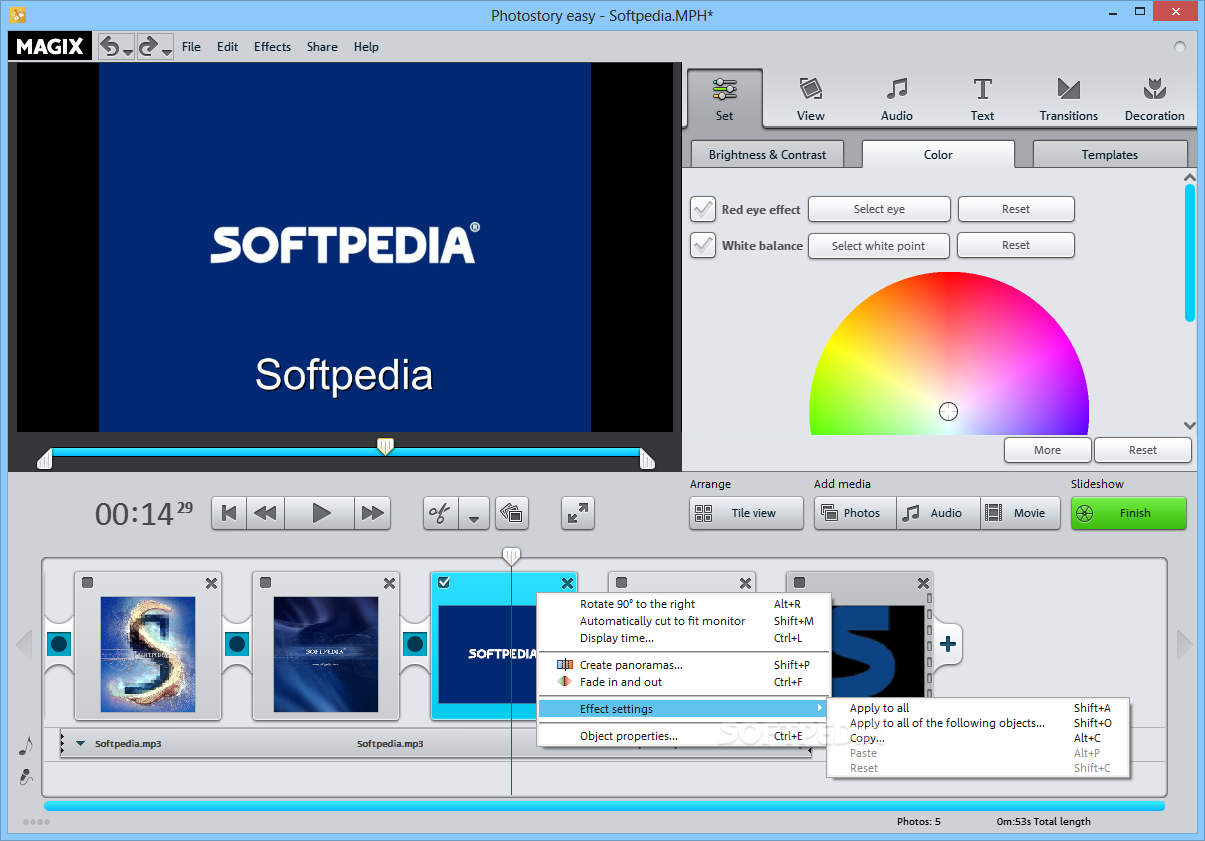Click the microphone narration track icon
This screenshot has height=841, width=1205.
point(26,776)
